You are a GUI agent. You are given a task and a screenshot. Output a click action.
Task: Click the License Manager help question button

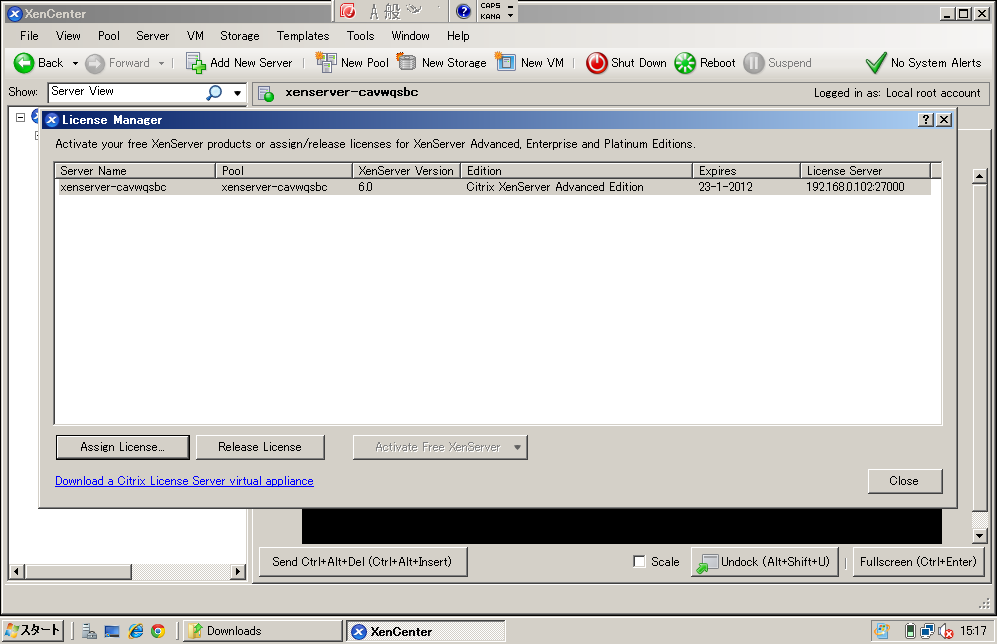pos(926,120)
